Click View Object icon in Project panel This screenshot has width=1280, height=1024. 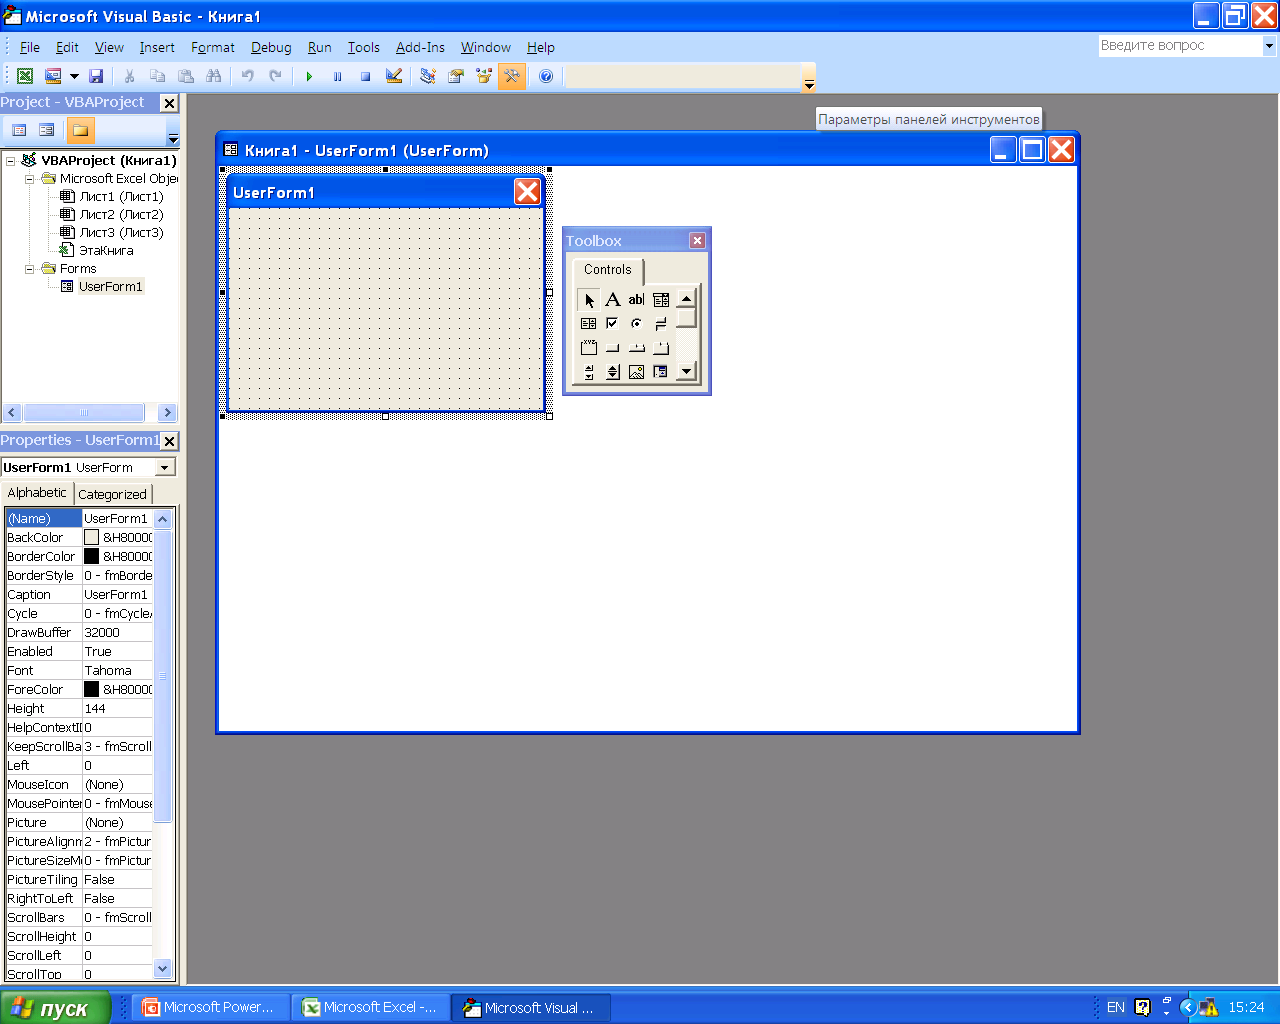click(46, 130)
